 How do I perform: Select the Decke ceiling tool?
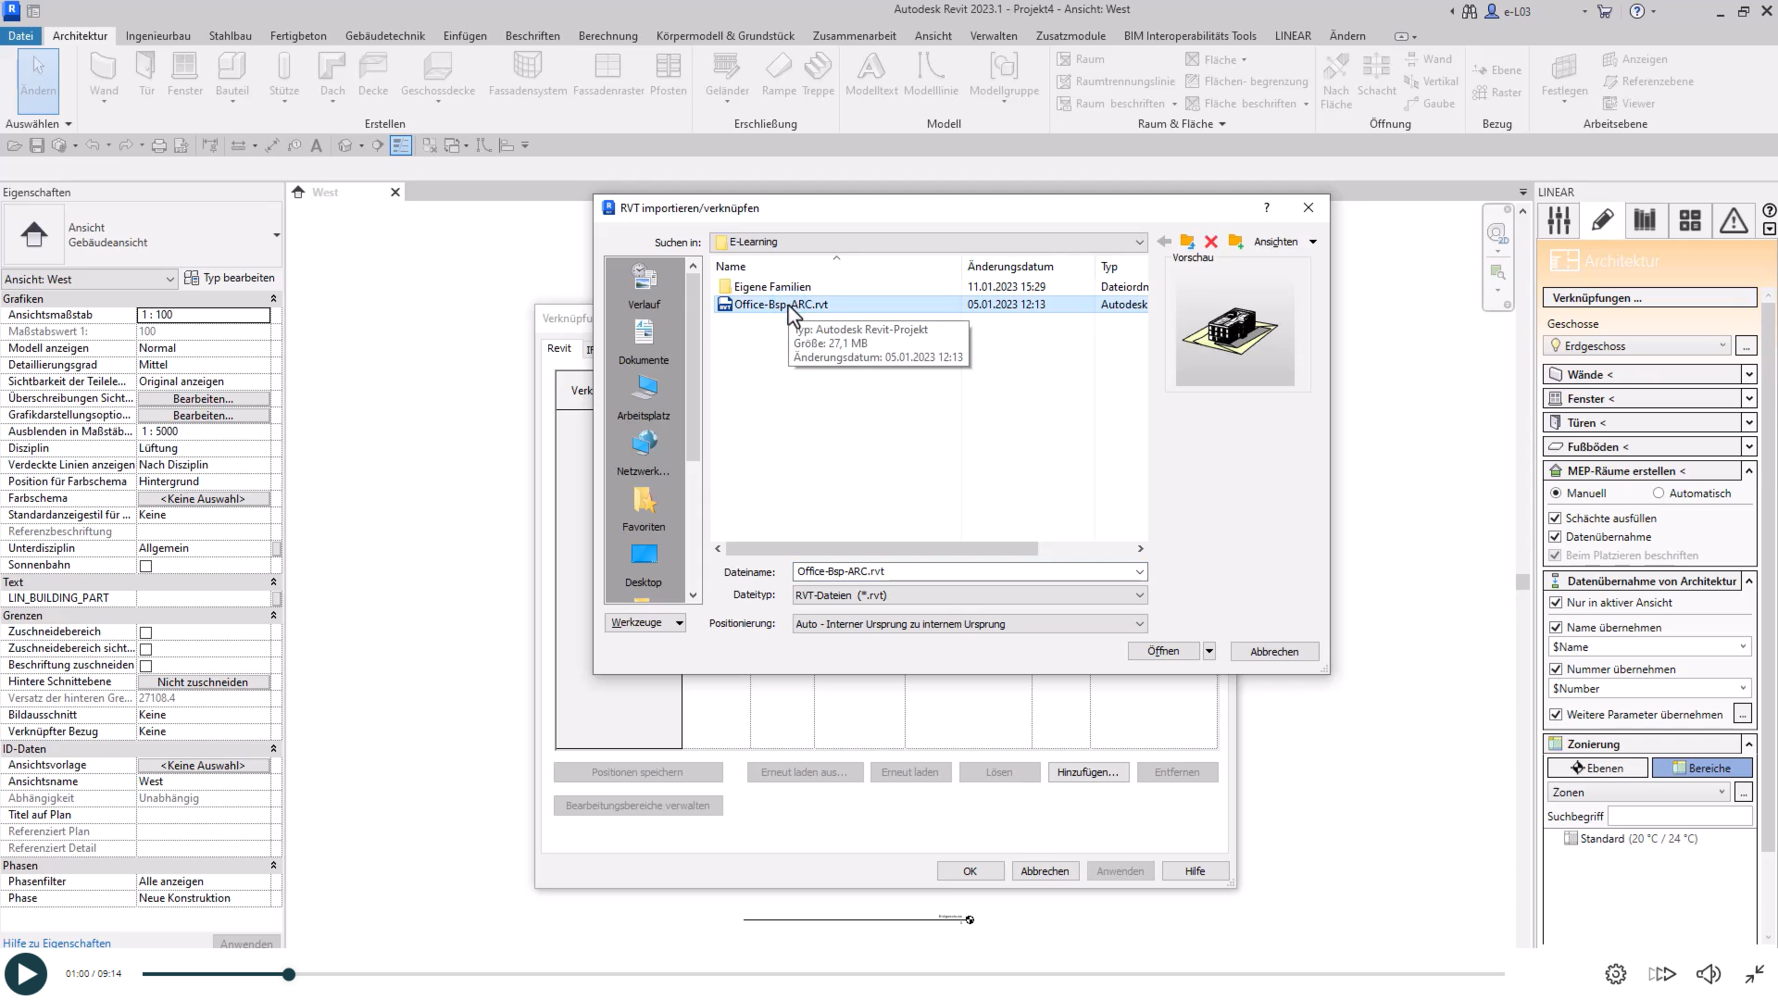tap(373, 76)
